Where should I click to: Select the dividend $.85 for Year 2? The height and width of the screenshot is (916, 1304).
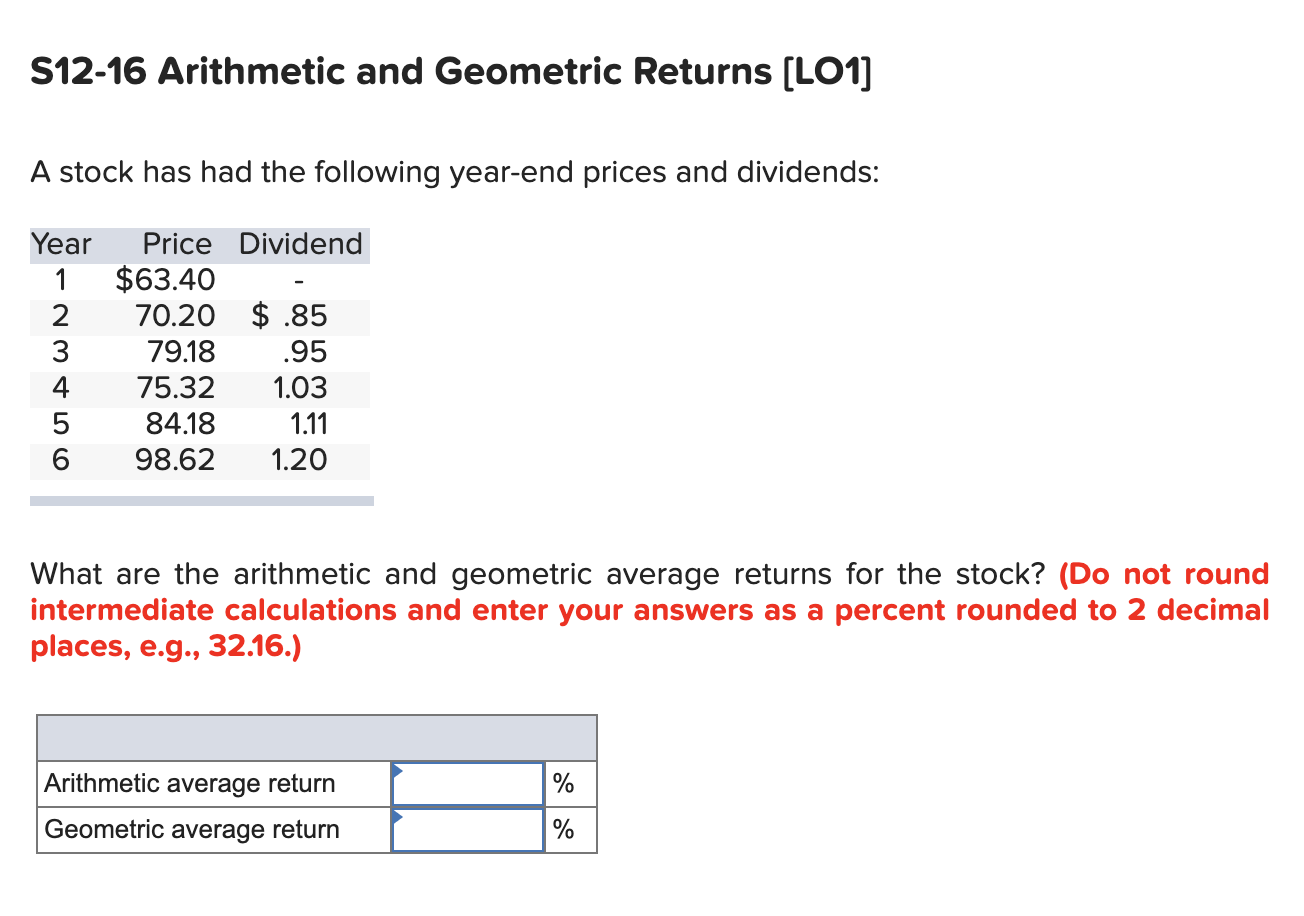point(288,316)
